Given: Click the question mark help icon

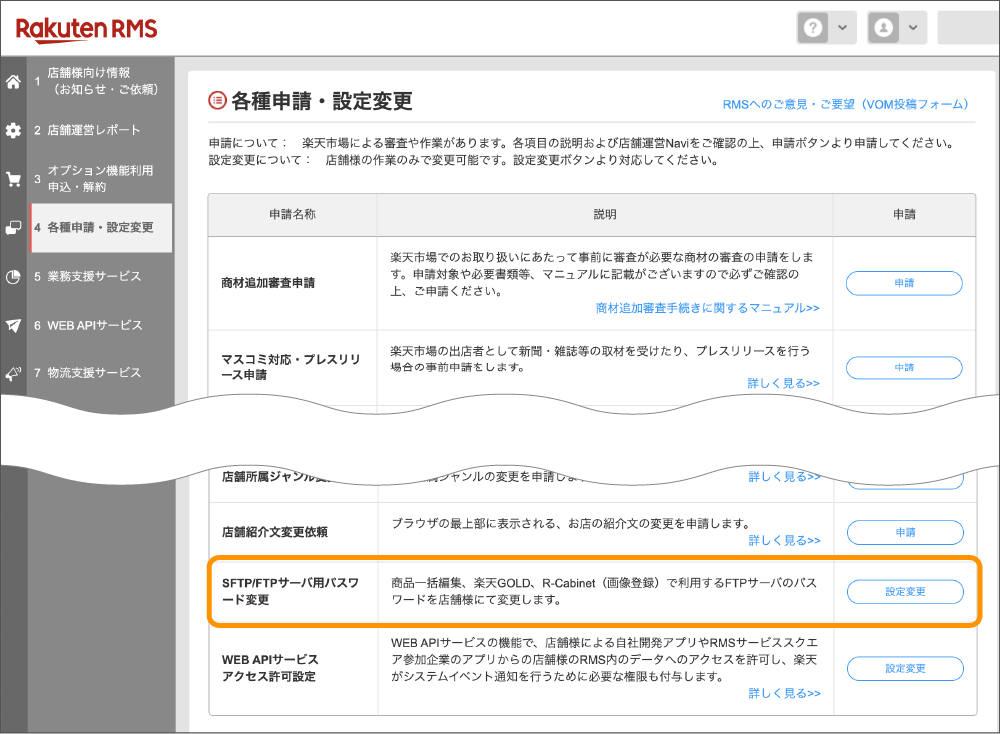Looking at the screenshot, I should [x=813, y=29].
